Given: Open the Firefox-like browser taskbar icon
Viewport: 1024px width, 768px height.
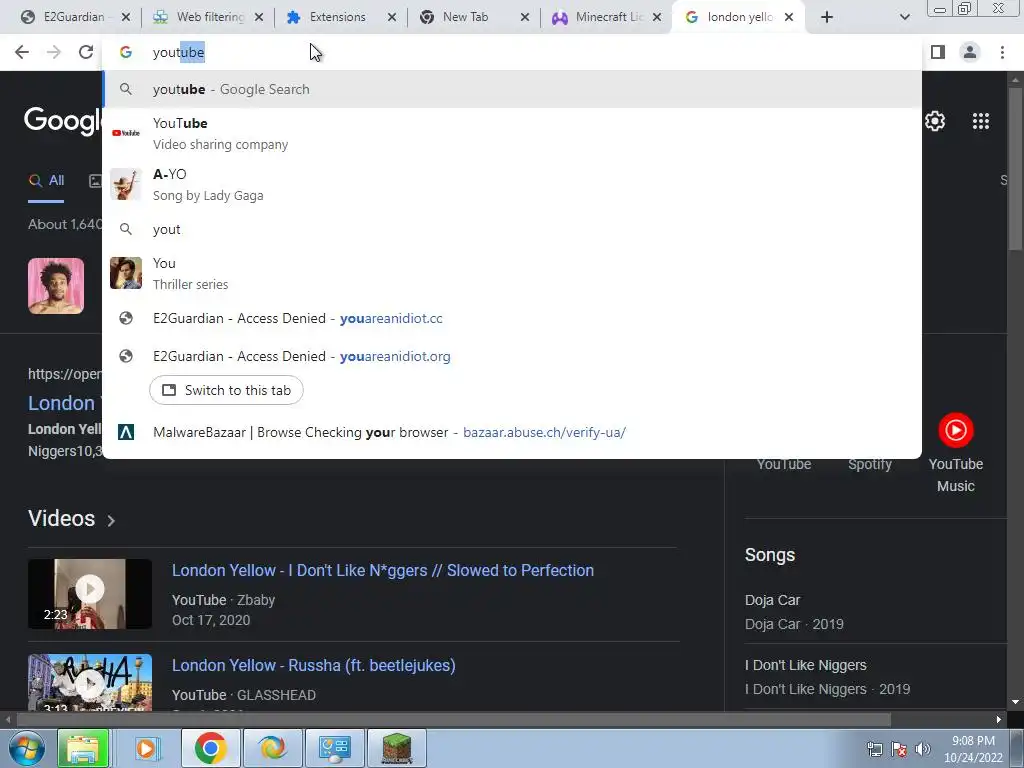Looking at the screenshot, I should [x=272, y=748].
